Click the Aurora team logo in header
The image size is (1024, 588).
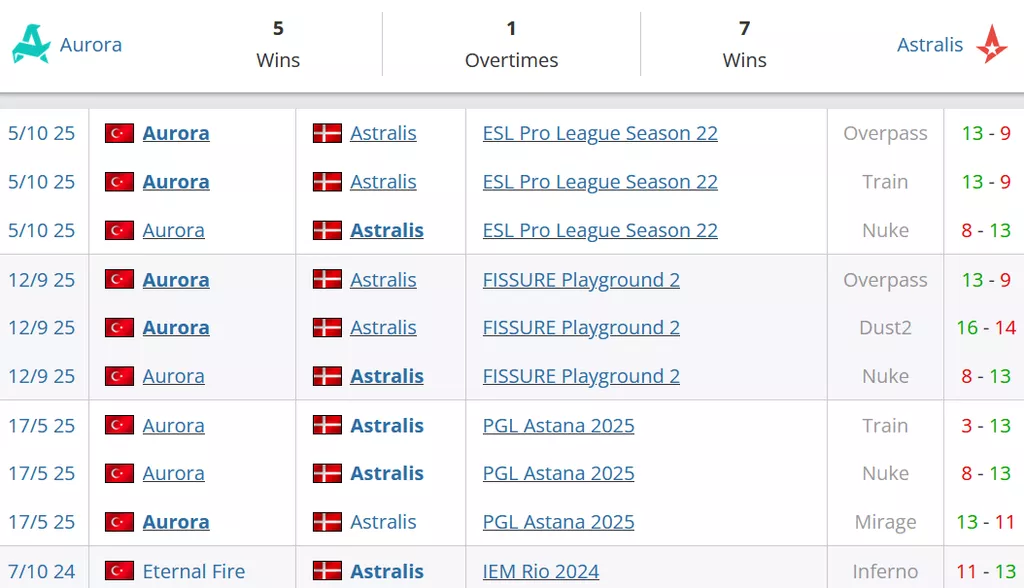coord(31,44)
